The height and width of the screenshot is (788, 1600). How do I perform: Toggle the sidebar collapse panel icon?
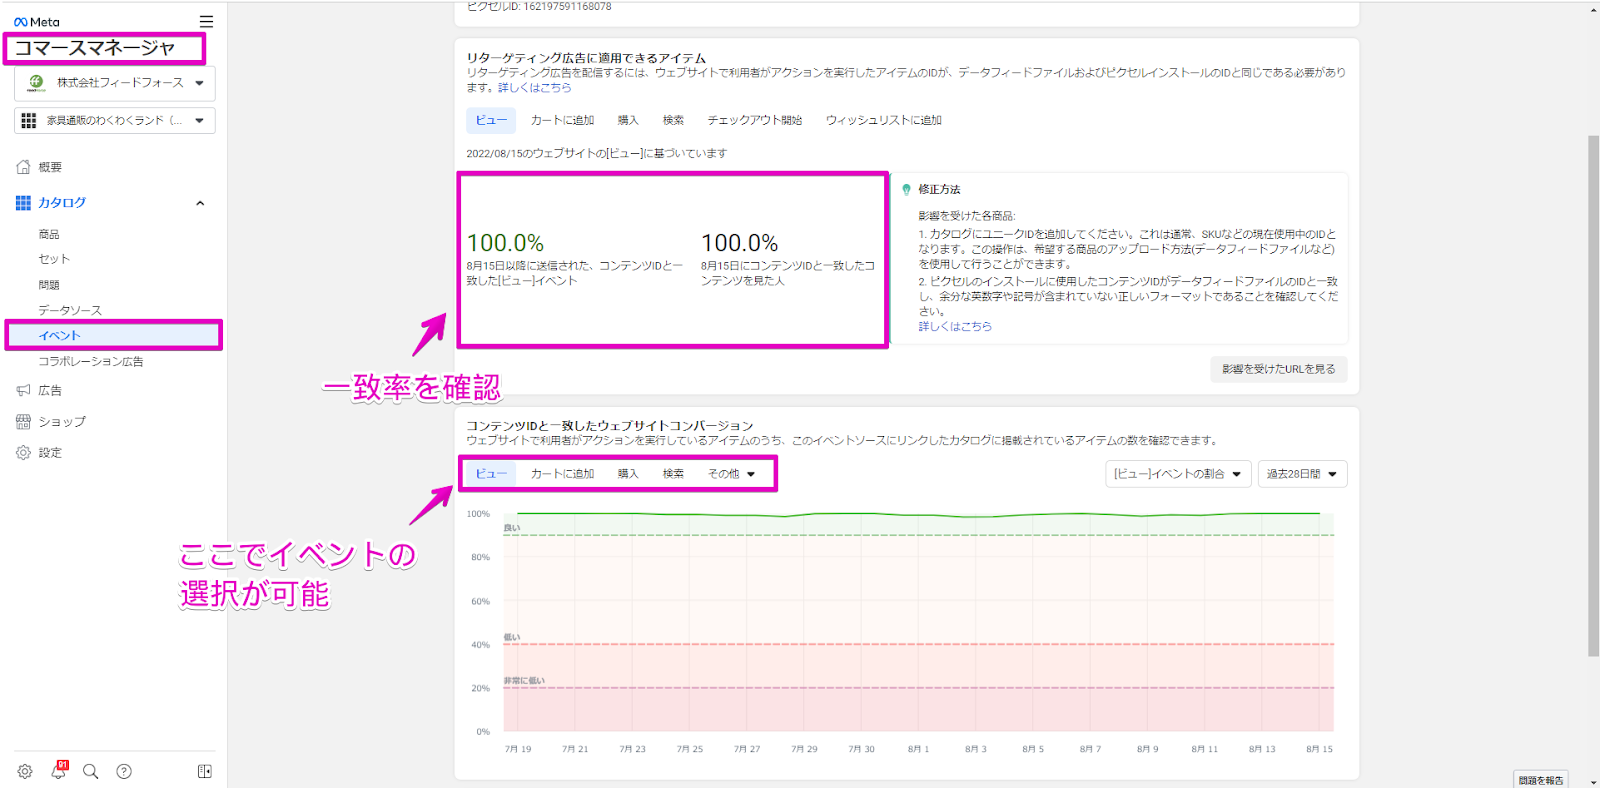pyautogui.click(x=205, y=771)
